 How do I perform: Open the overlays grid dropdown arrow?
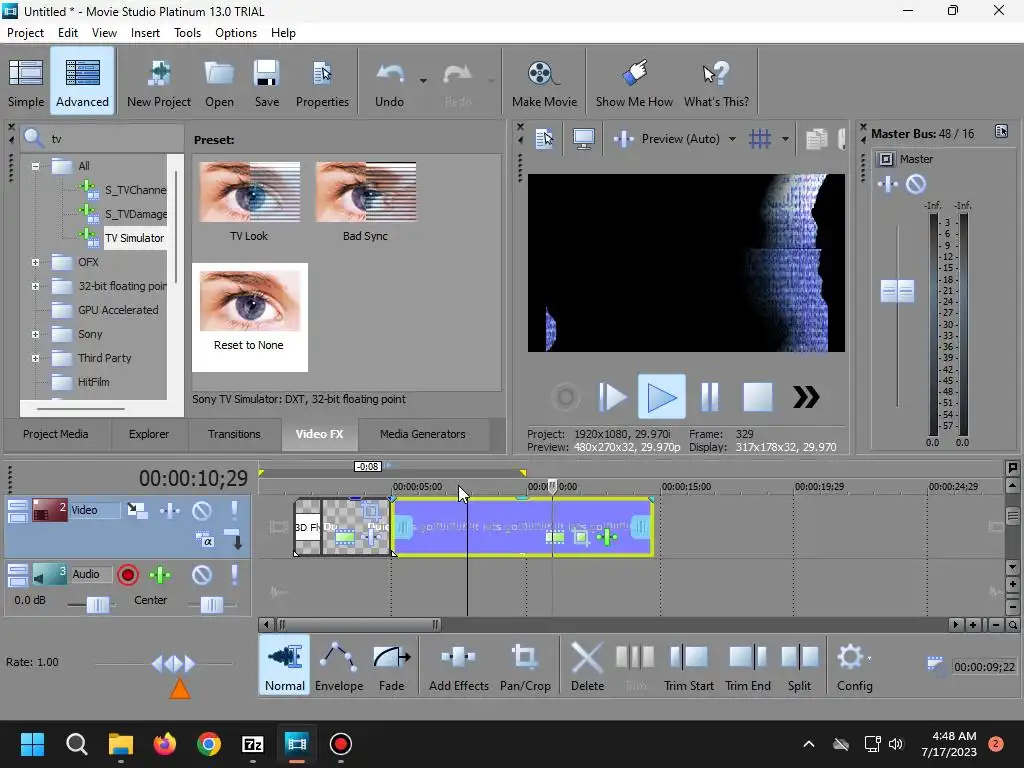point(785,139)
